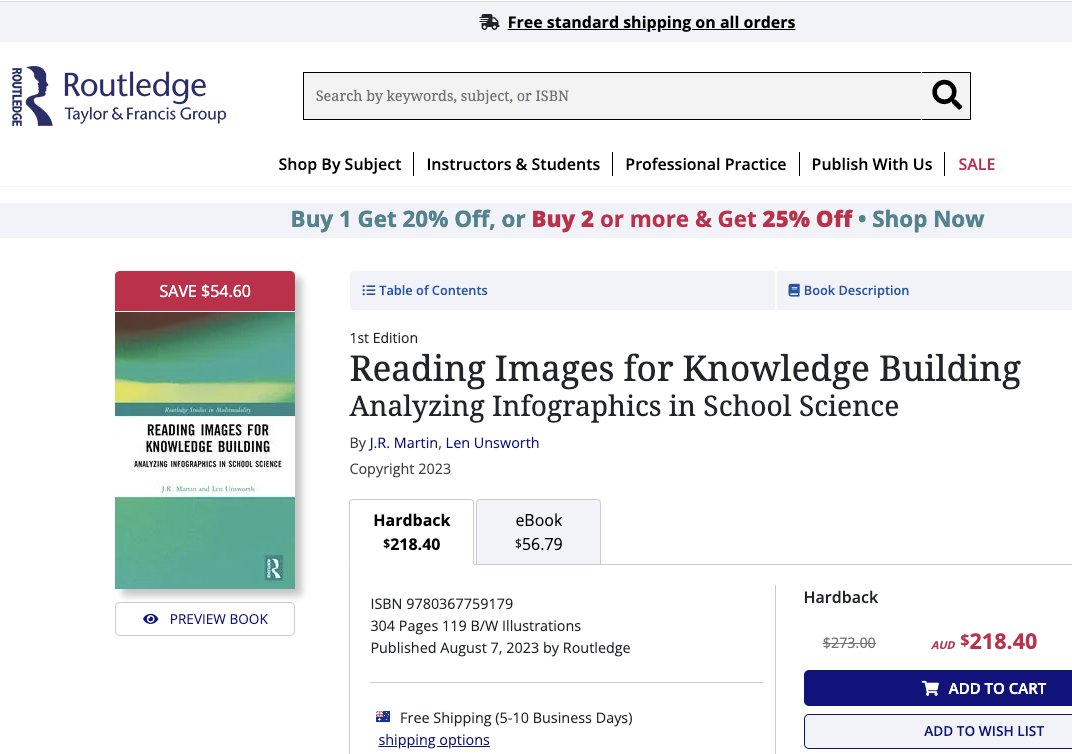This screenshot has height=754, width=1072.
Task: Click the SAVE $54.60 badge
Action: coord(205,291)
